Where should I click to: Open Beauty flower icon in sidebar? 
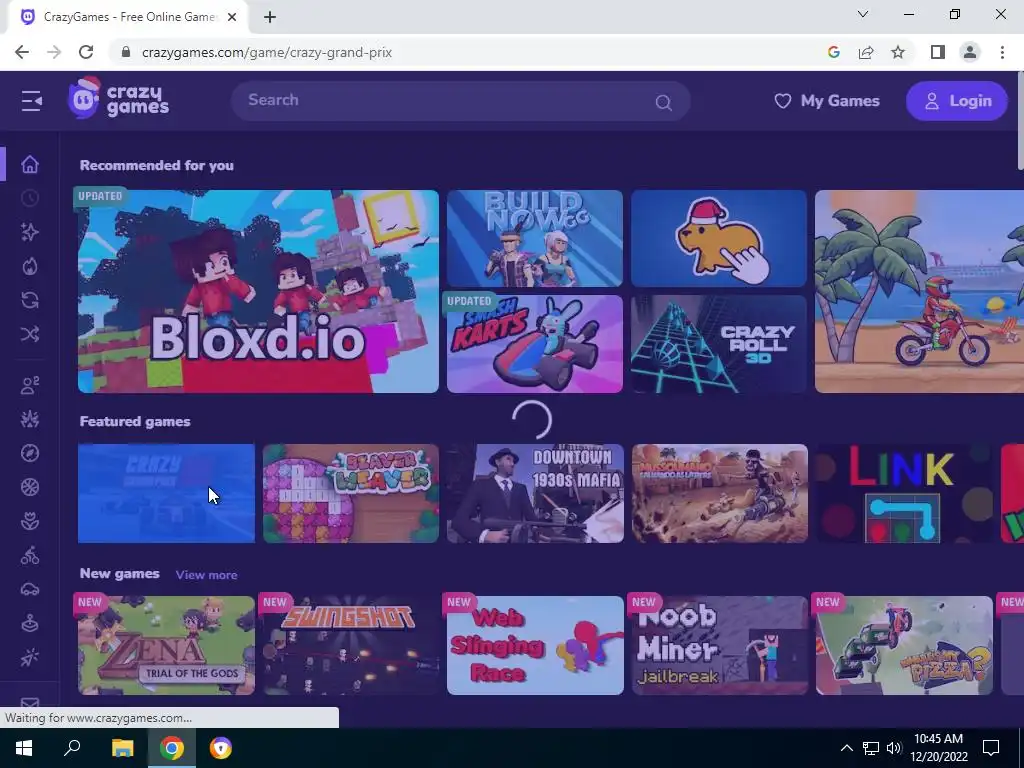click(x=30, y=521)
